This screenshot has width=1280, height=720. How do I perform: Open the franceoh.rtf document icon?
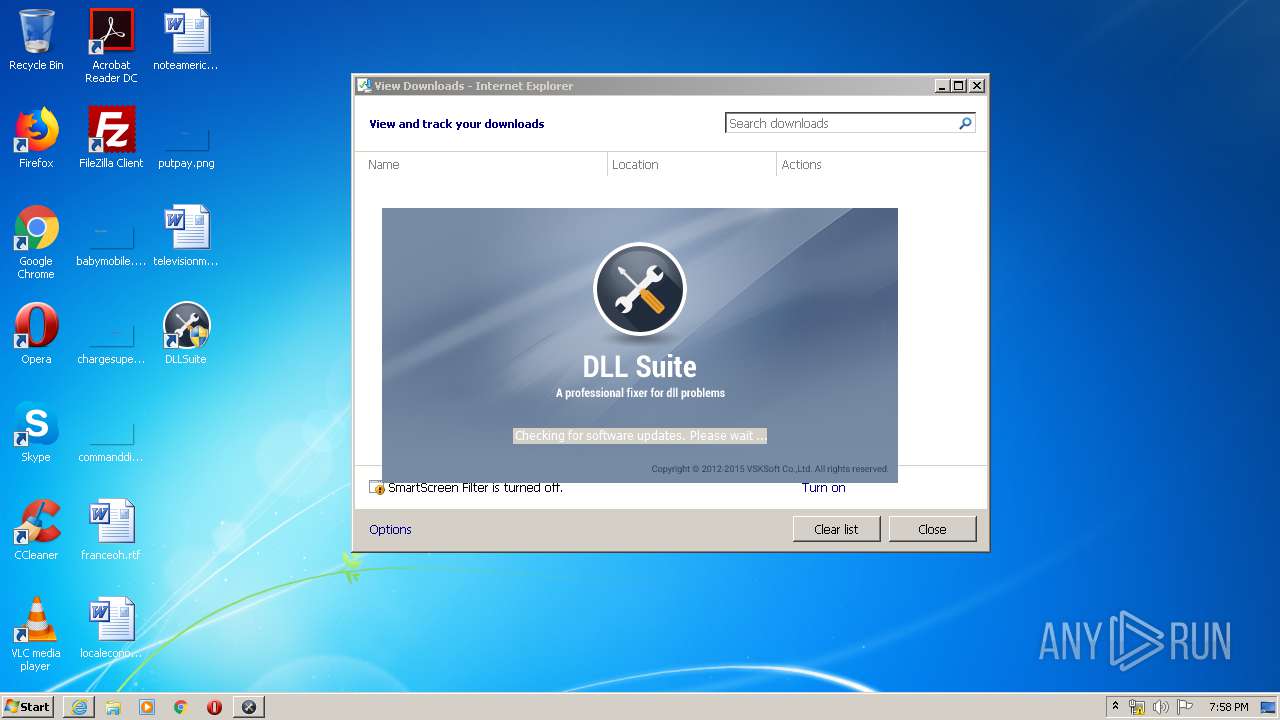[111, 530]
